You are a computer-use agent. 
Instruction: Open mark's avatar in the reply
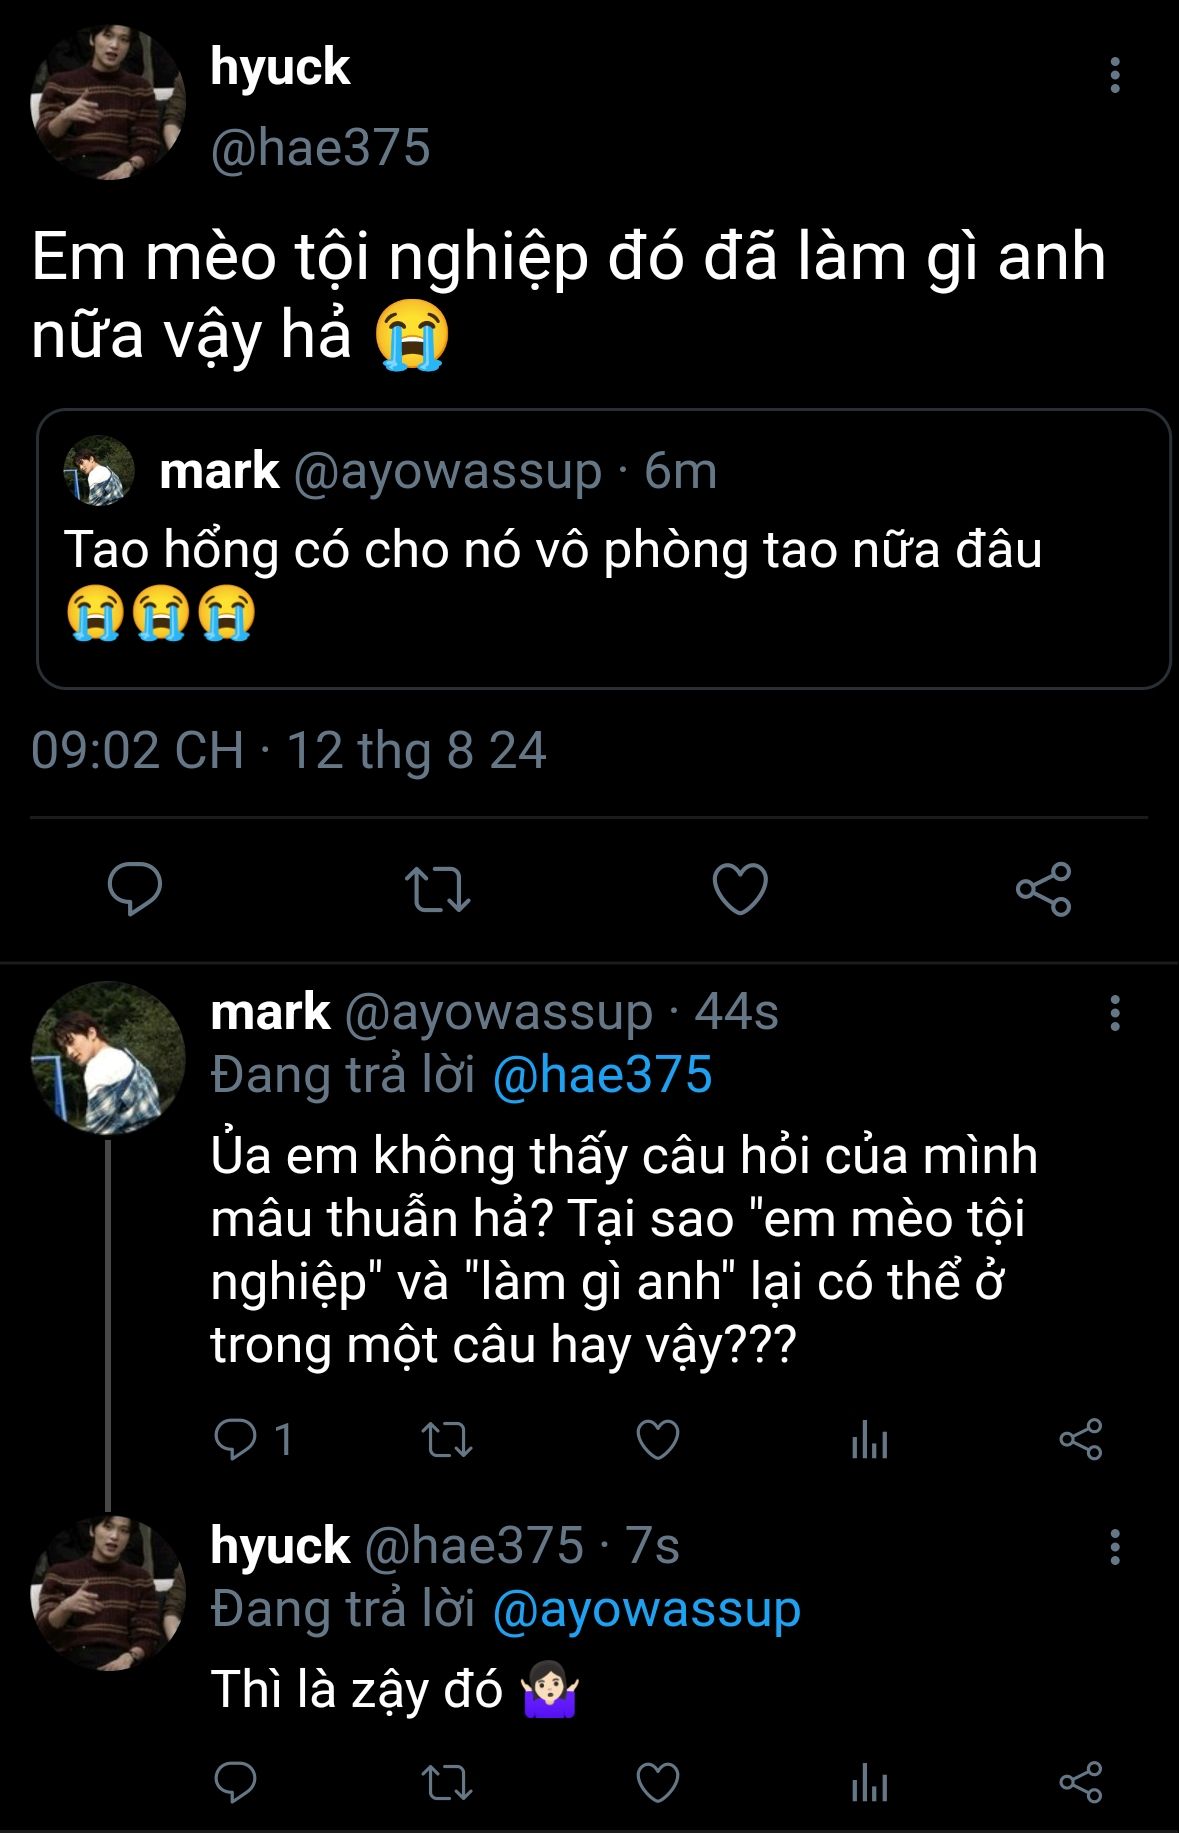pyautogui.click(x=108, y=1058)
